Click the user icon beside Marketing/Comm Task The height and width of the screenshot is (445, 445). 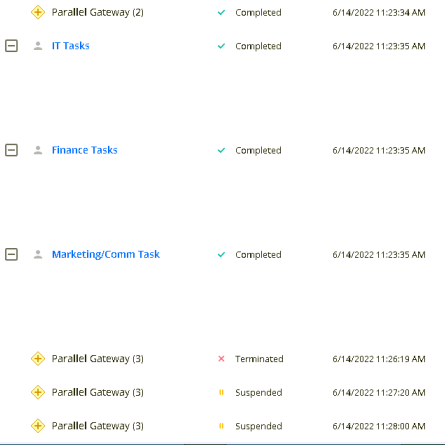point(38,254)
